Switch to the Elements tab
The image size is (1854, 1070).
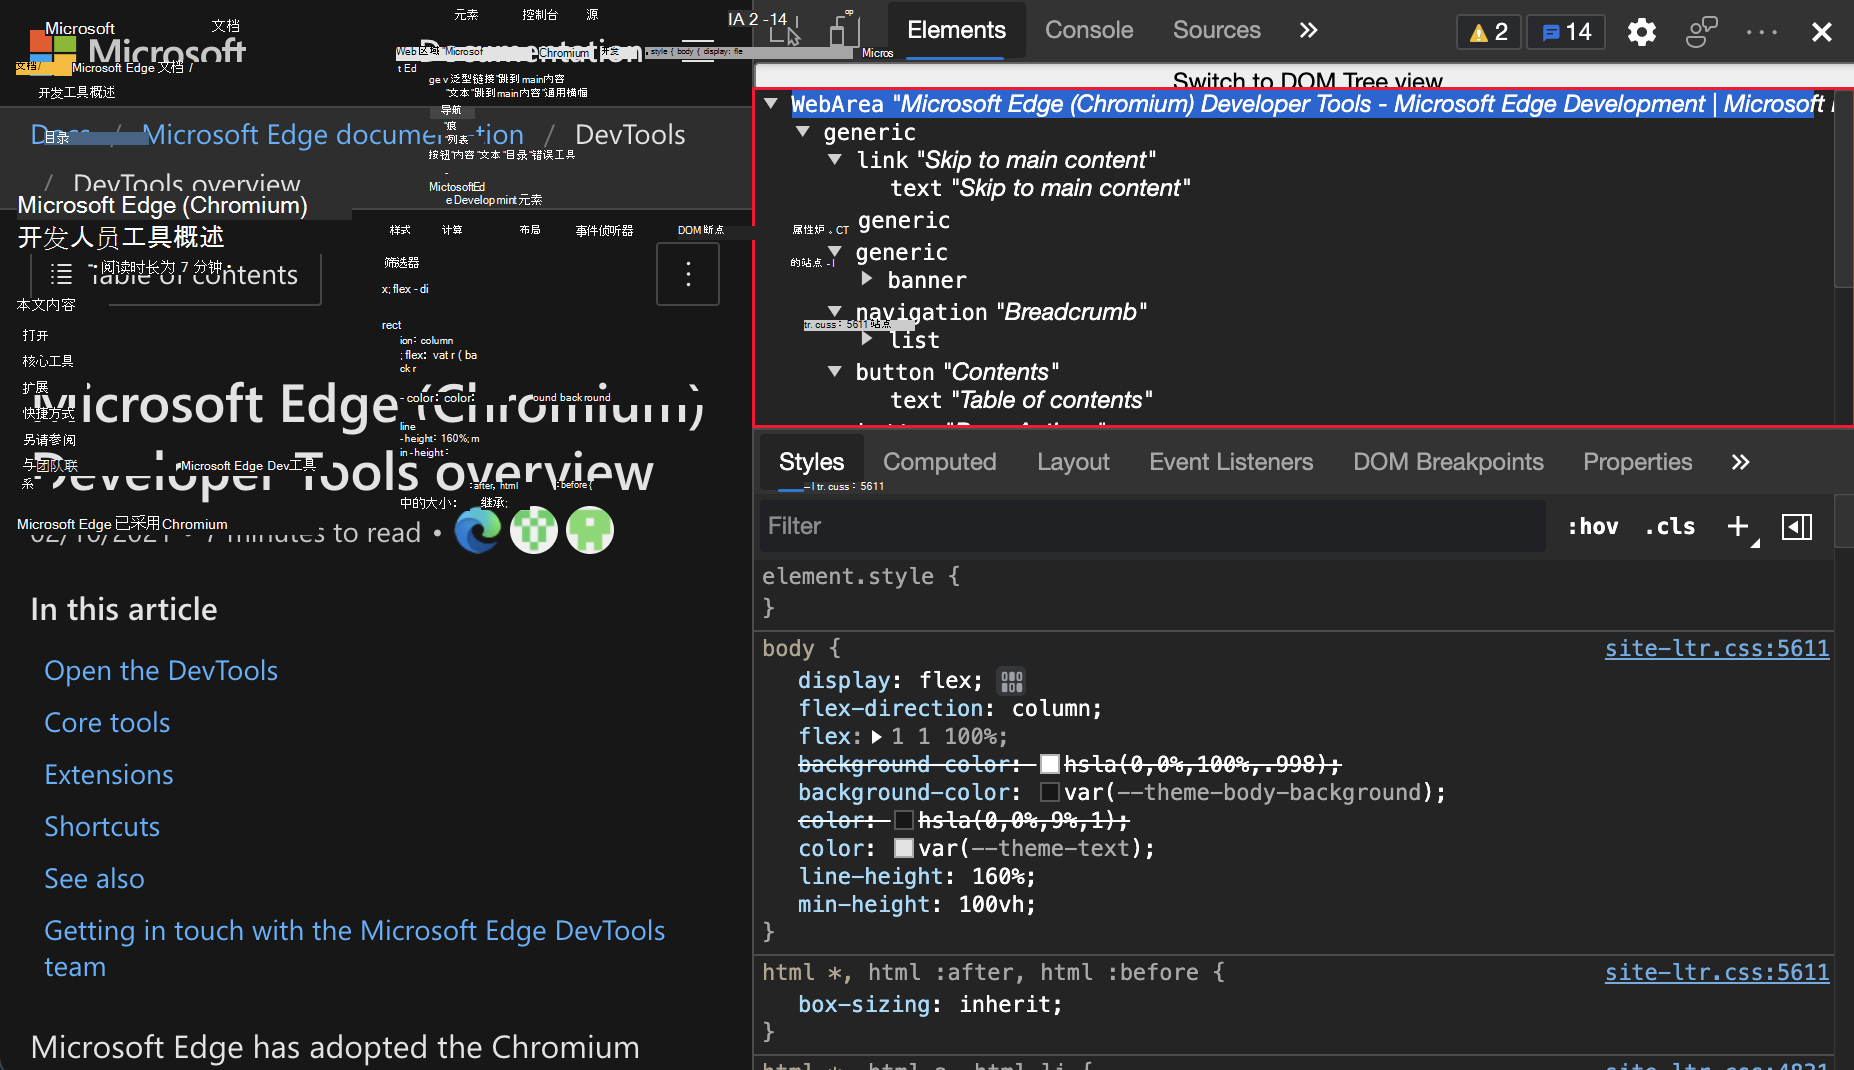956,30
